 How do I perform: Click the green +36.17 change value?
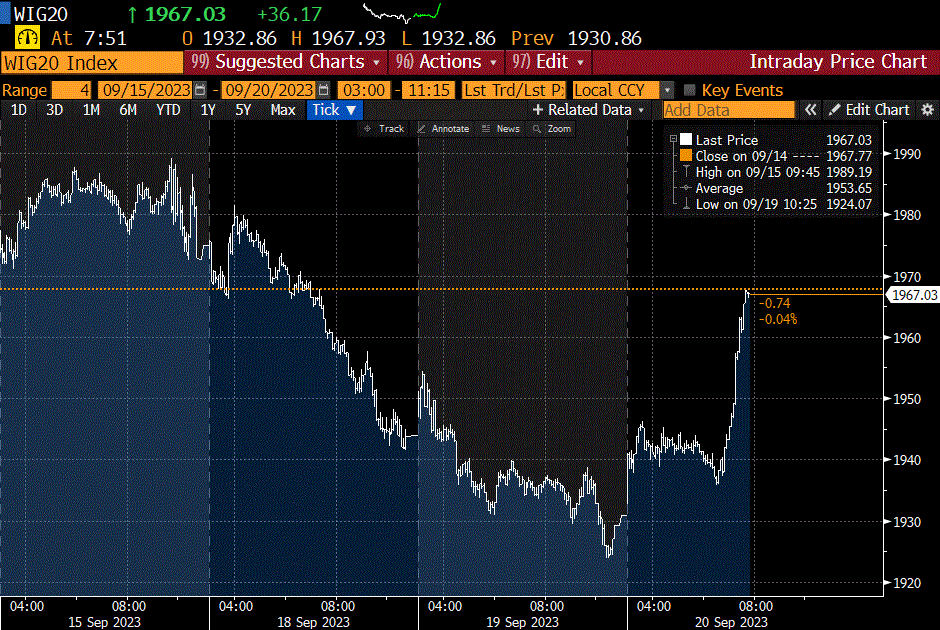click(290, 14)
